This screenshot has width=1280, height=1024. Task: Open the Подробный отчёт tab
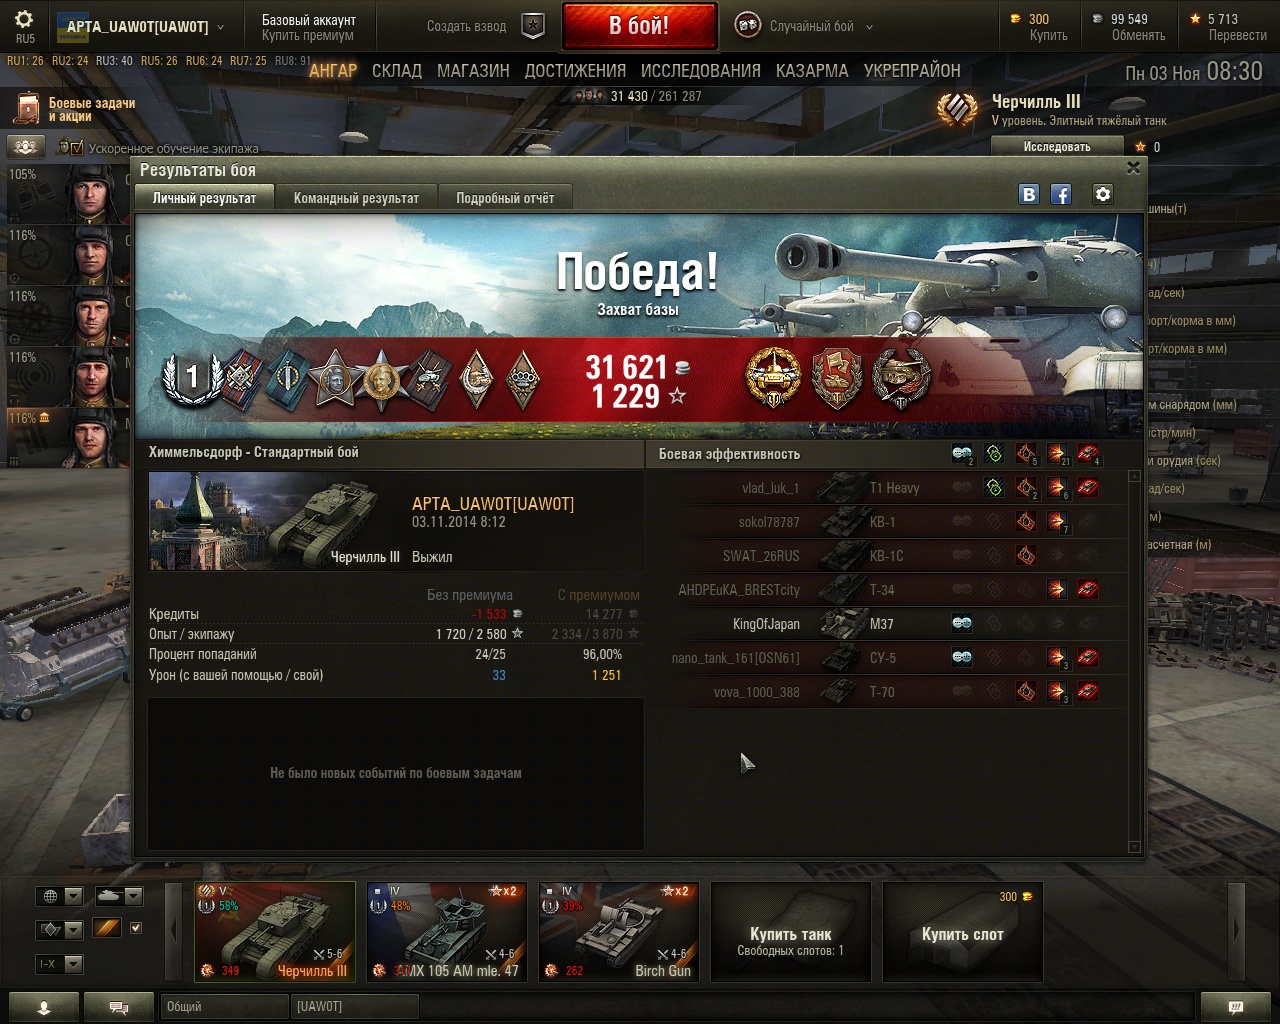505,198
